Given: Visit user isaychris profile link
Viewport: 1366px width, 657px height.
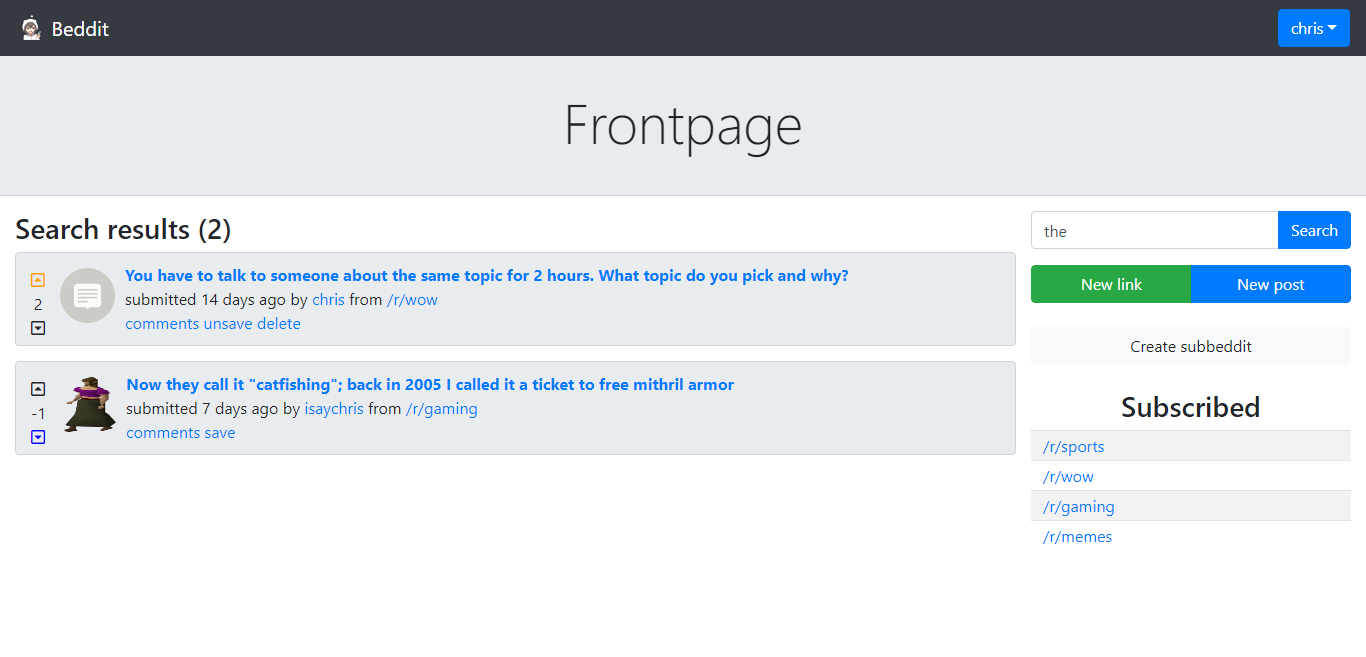Looking at the screenshot, I should click(334, 409).
